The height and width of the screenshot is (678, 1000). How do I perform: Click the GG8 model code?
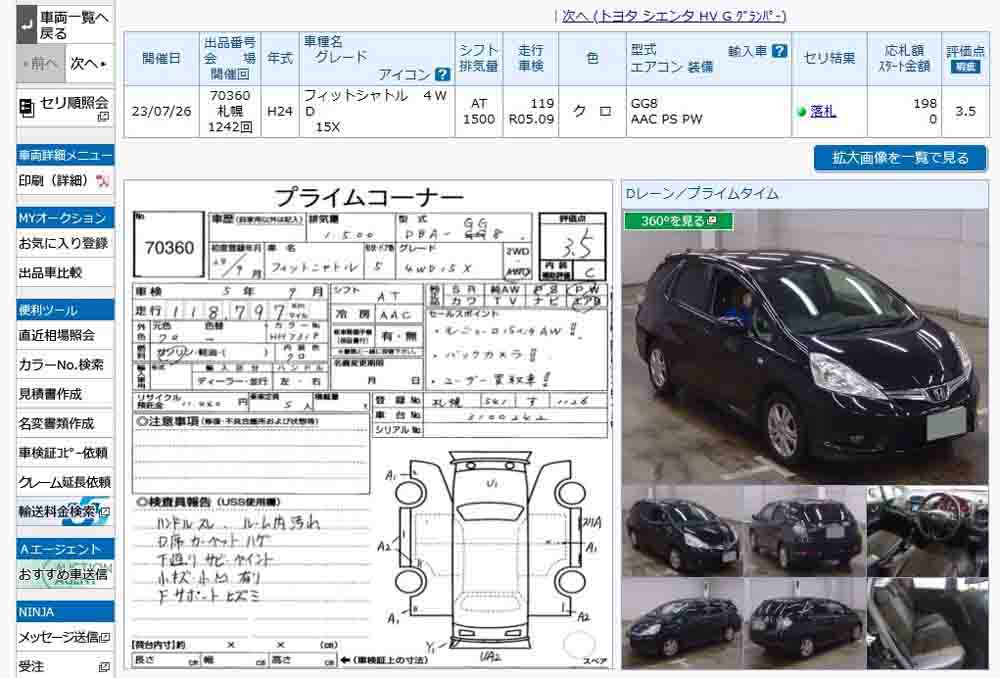tap(643, 103)
